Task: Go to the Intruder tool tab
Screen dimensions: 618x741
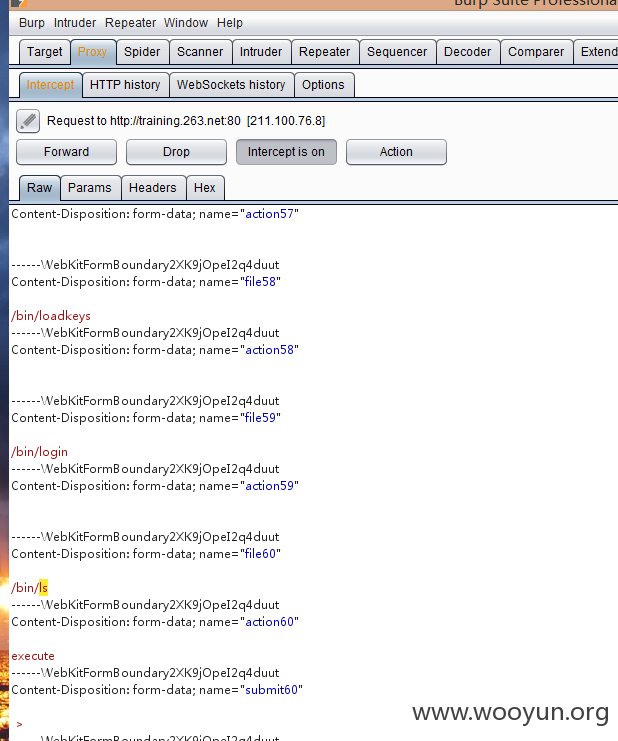Action: click(261, 52)
